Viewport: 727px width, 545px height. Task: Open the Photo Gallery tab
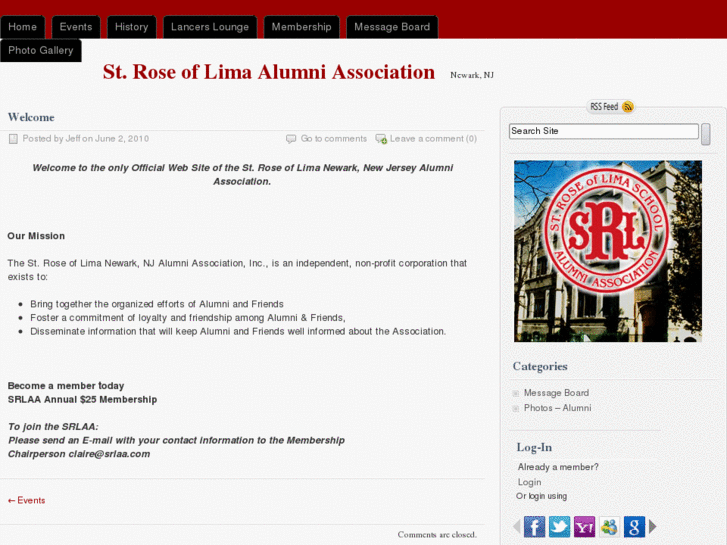click(x=41, y=50)
